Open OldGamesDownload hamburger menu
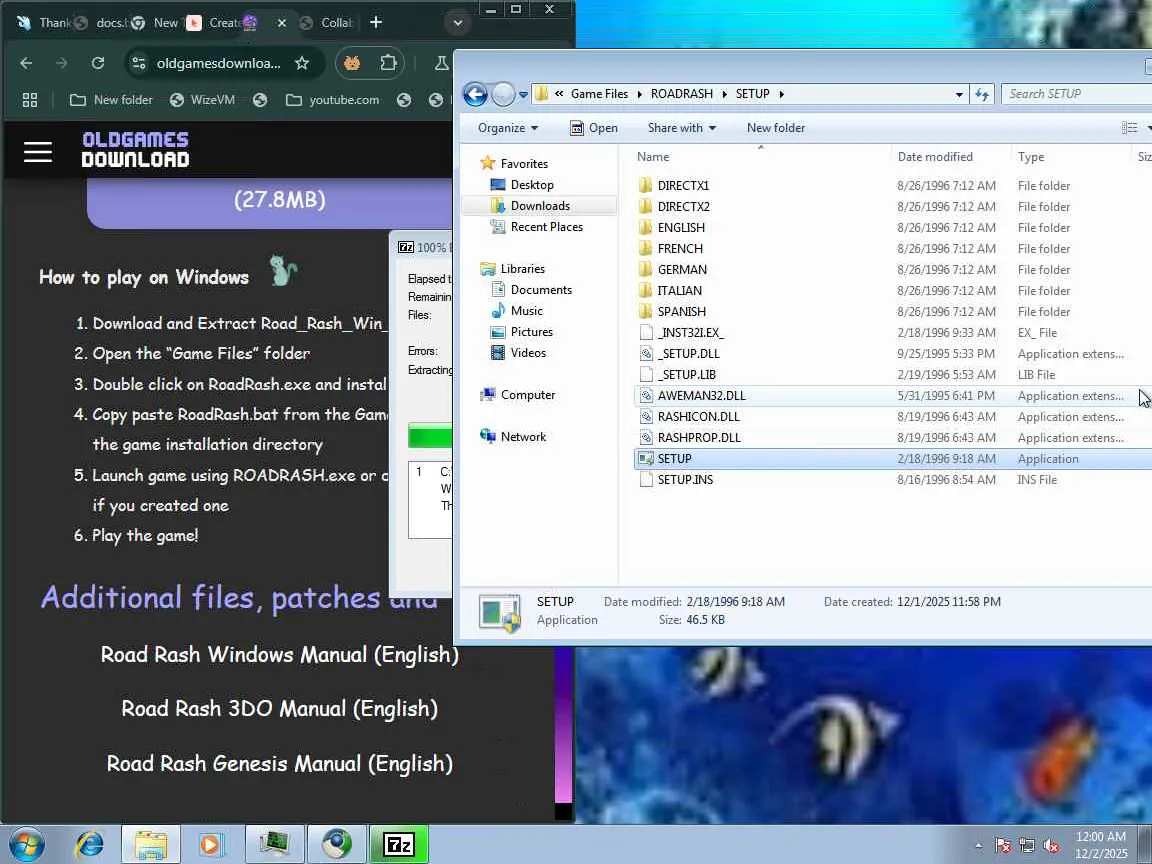This screenshot has height=864, width=1152. pyautogui.click(x=37, y=151)
